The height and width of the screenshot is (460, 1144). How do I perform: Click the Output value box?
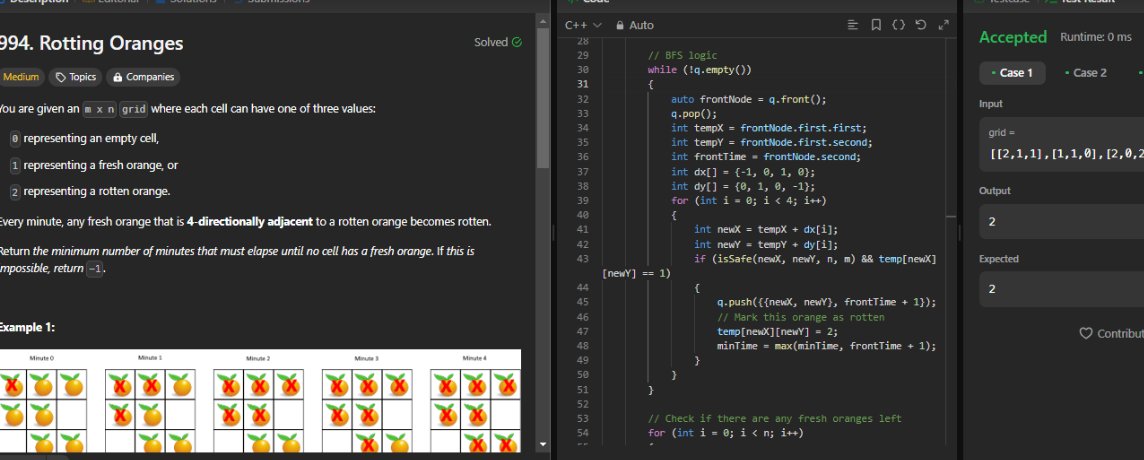1062,222
